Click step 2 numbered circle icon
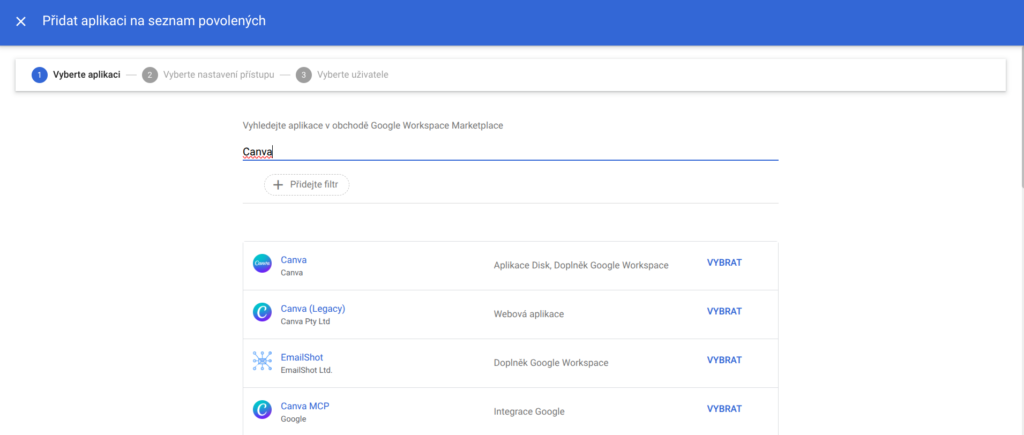This screenshot has height=435, width=1024. [x=150, y=75]
